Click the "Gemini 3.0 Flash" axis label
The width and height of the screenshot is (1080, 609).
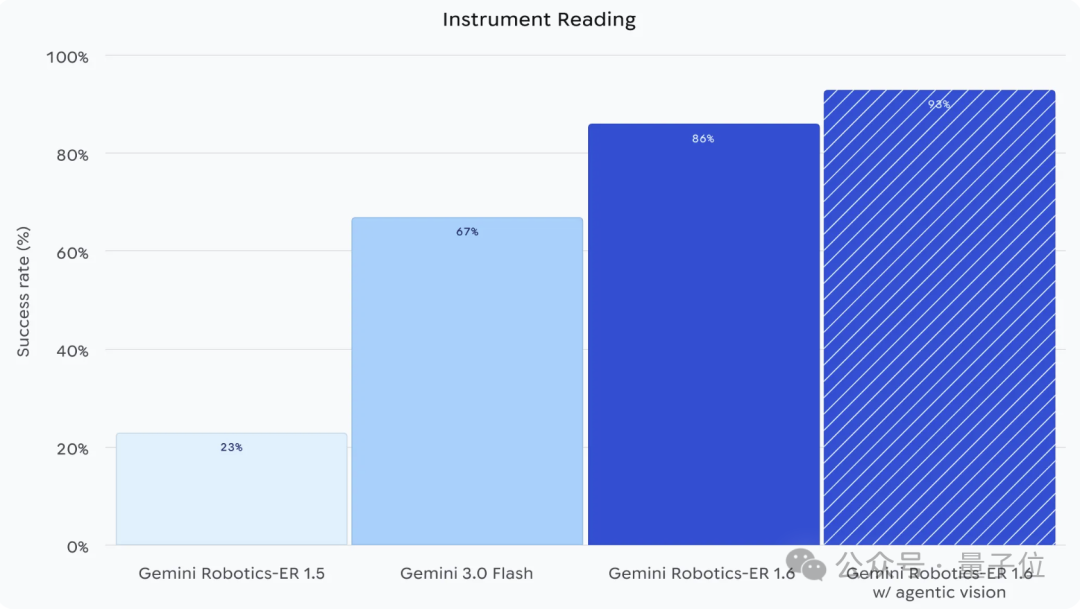467,574
